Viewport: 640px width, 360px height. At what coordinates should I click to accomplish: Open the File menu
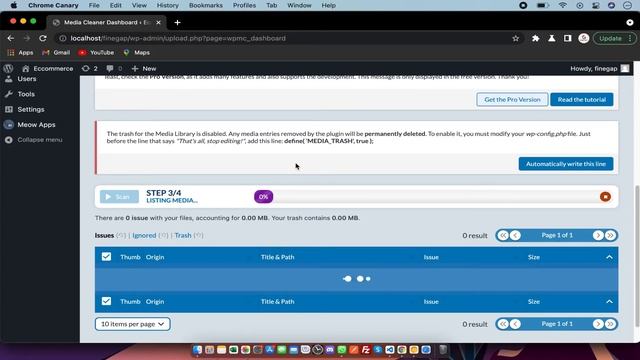(x=94, y=5)
